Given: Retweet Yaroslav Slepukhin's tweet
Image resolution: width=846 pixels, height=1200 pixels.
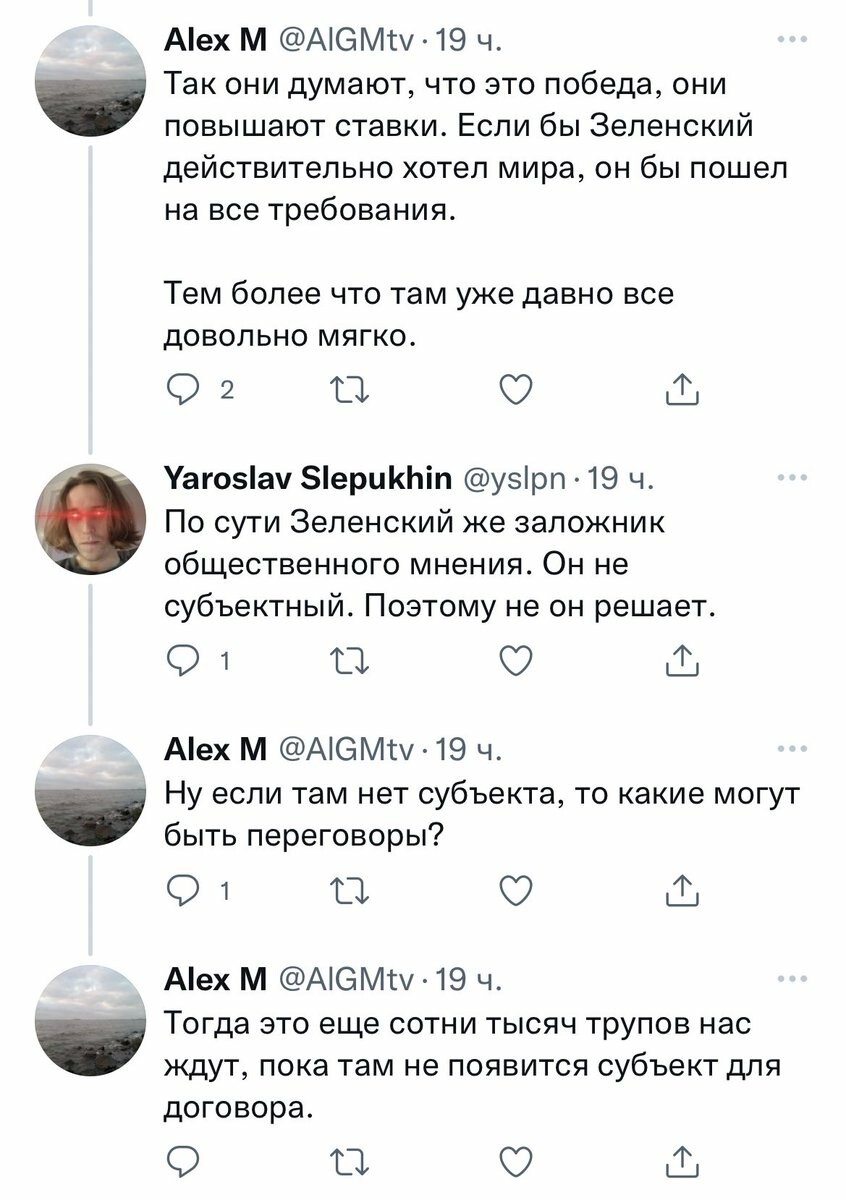Looking at the screenshot, I should pos(345,660).
